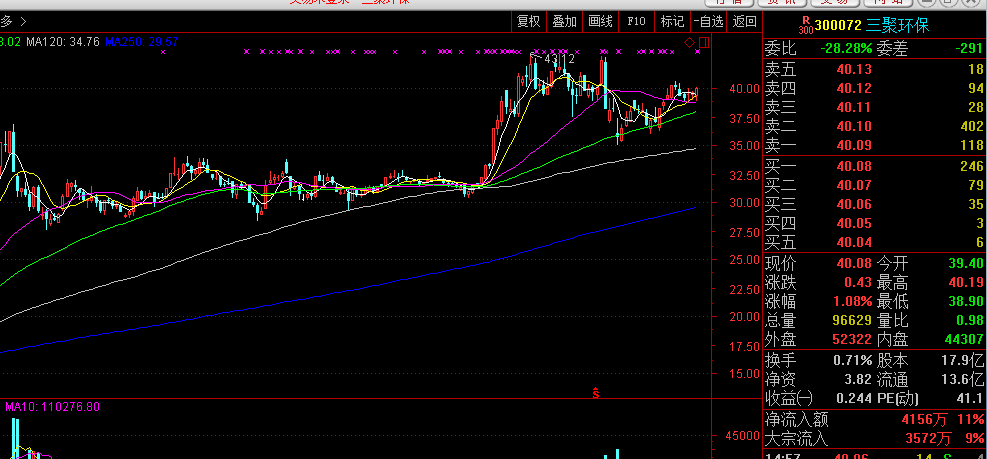Click the red S marker below the chart

tap(595, 393)
